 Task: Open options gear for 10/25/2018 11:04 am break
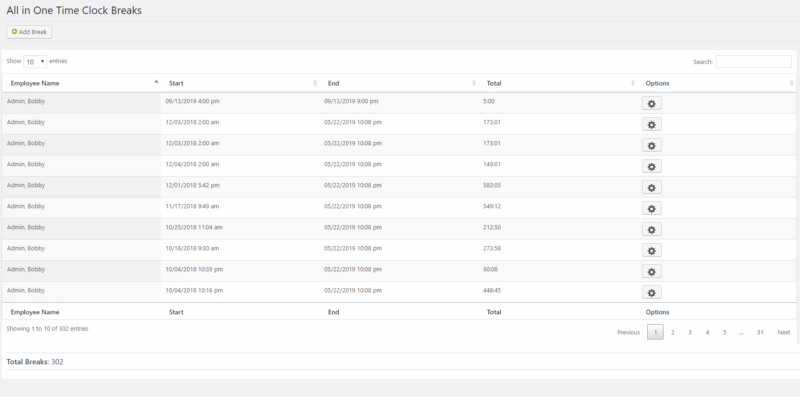(652, 229)
